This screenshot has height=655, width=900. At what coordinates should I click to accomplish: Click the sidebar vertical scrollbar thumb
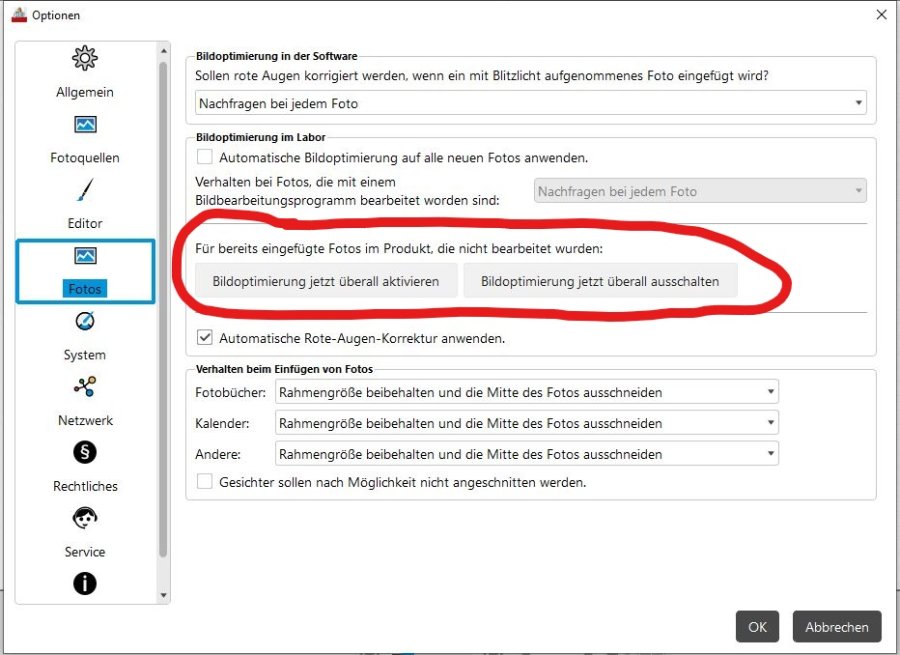(x=164, y=310)
